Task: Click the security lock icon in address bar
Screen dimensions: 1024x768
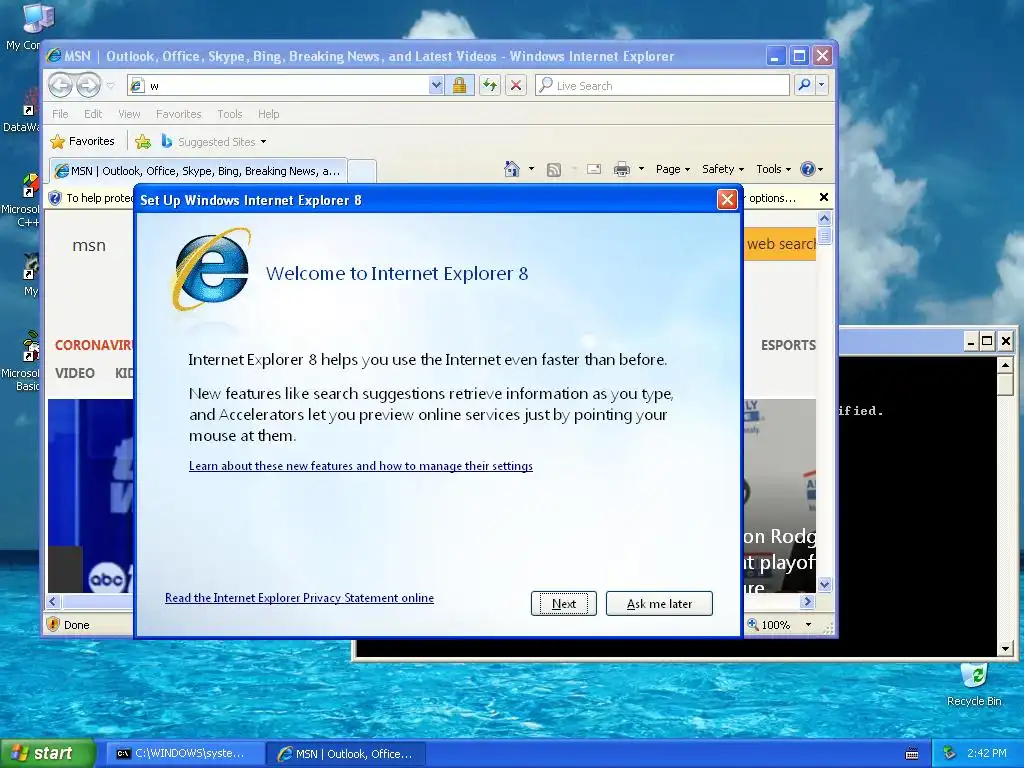Action: (x=459, y=86)
